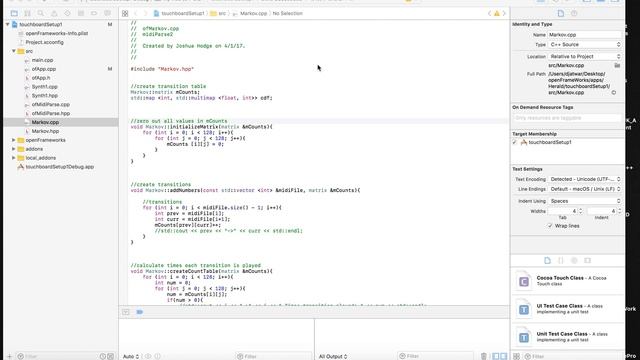Show the File inspector
640x360 pixels.
561,13
